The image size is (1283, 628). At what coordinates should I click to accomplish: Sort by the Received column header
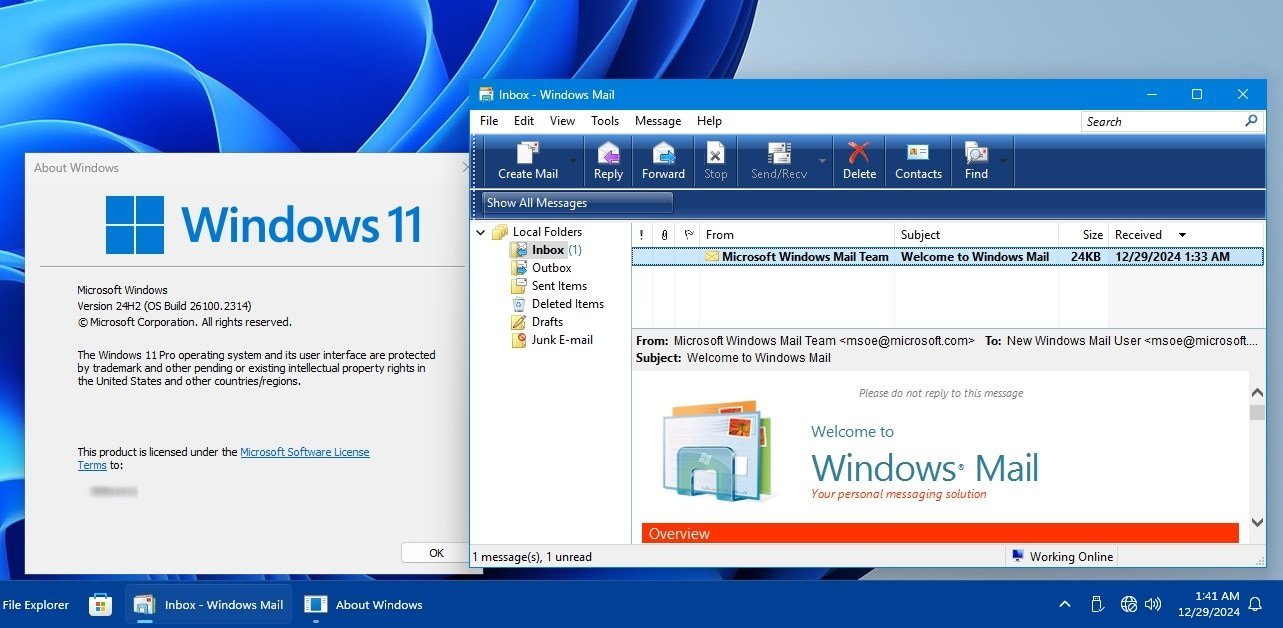point(1186,235)
